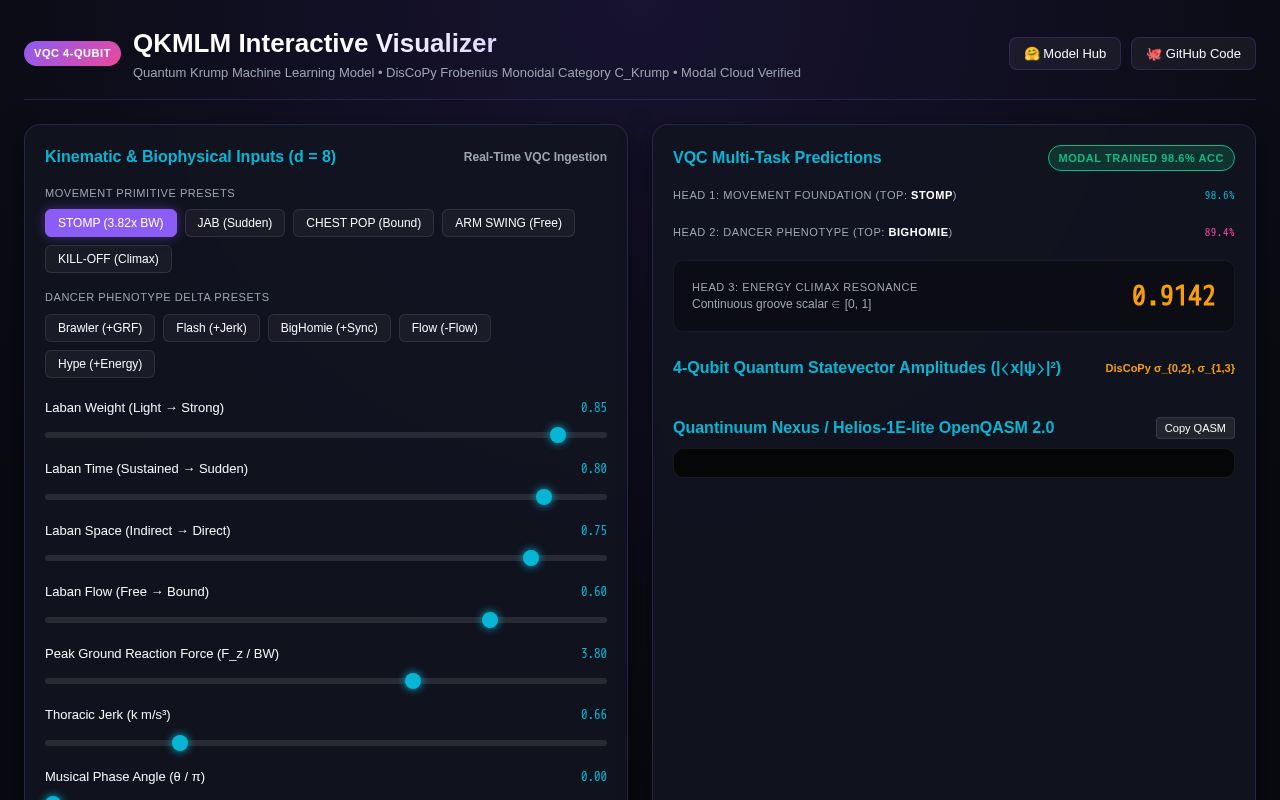The width and height of the screenshot is (1280, 800).
Task: Select the Hype (+Energy) phenotype preset
Action: 100,364
